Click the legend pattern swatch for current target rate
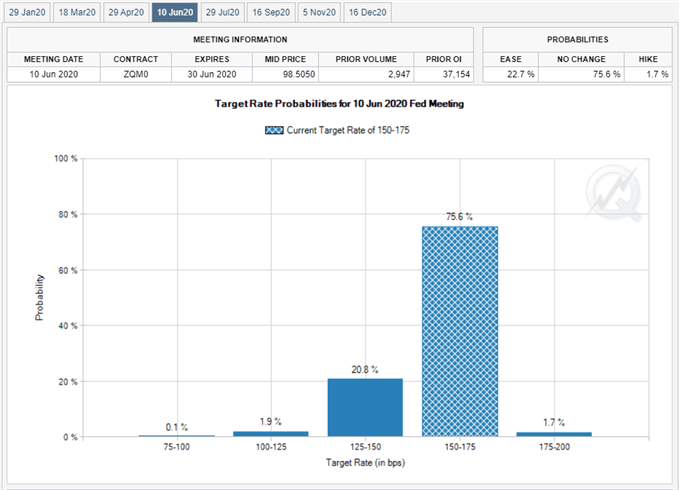Image resolution: width=679 pixels, height=490 pixels. (x=274, y=130)
